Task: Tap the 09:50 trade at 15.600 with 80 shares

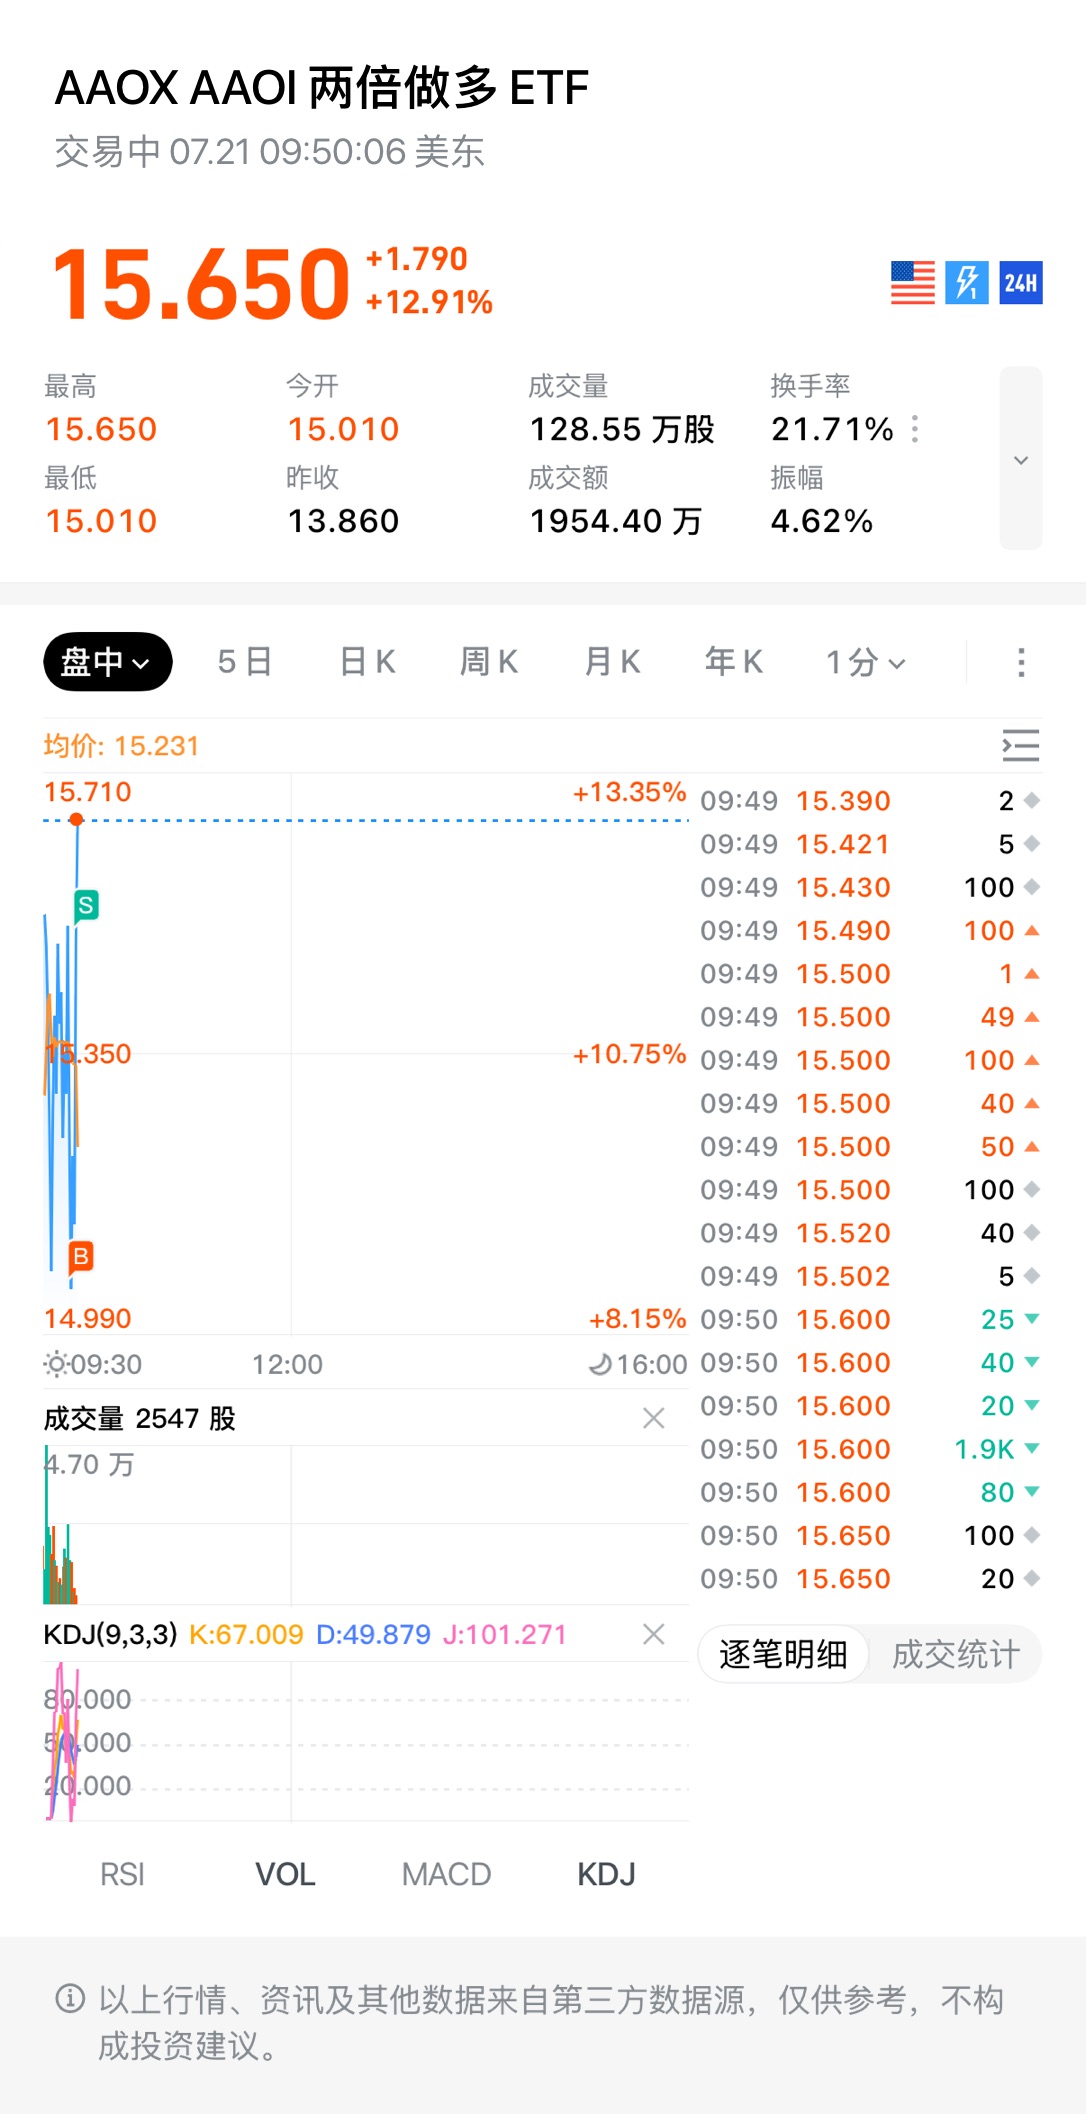Action: tap(870, 1492)
